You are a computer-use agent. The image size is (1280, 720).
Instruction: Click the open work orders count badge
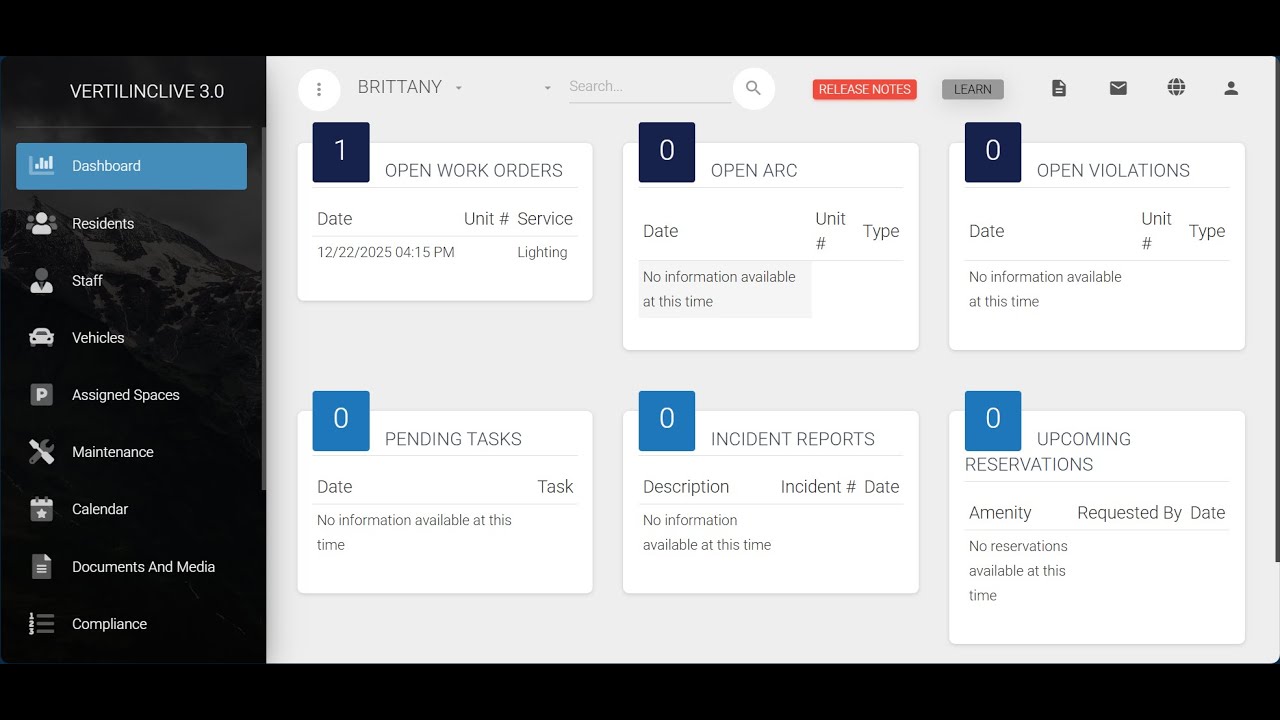341,151
